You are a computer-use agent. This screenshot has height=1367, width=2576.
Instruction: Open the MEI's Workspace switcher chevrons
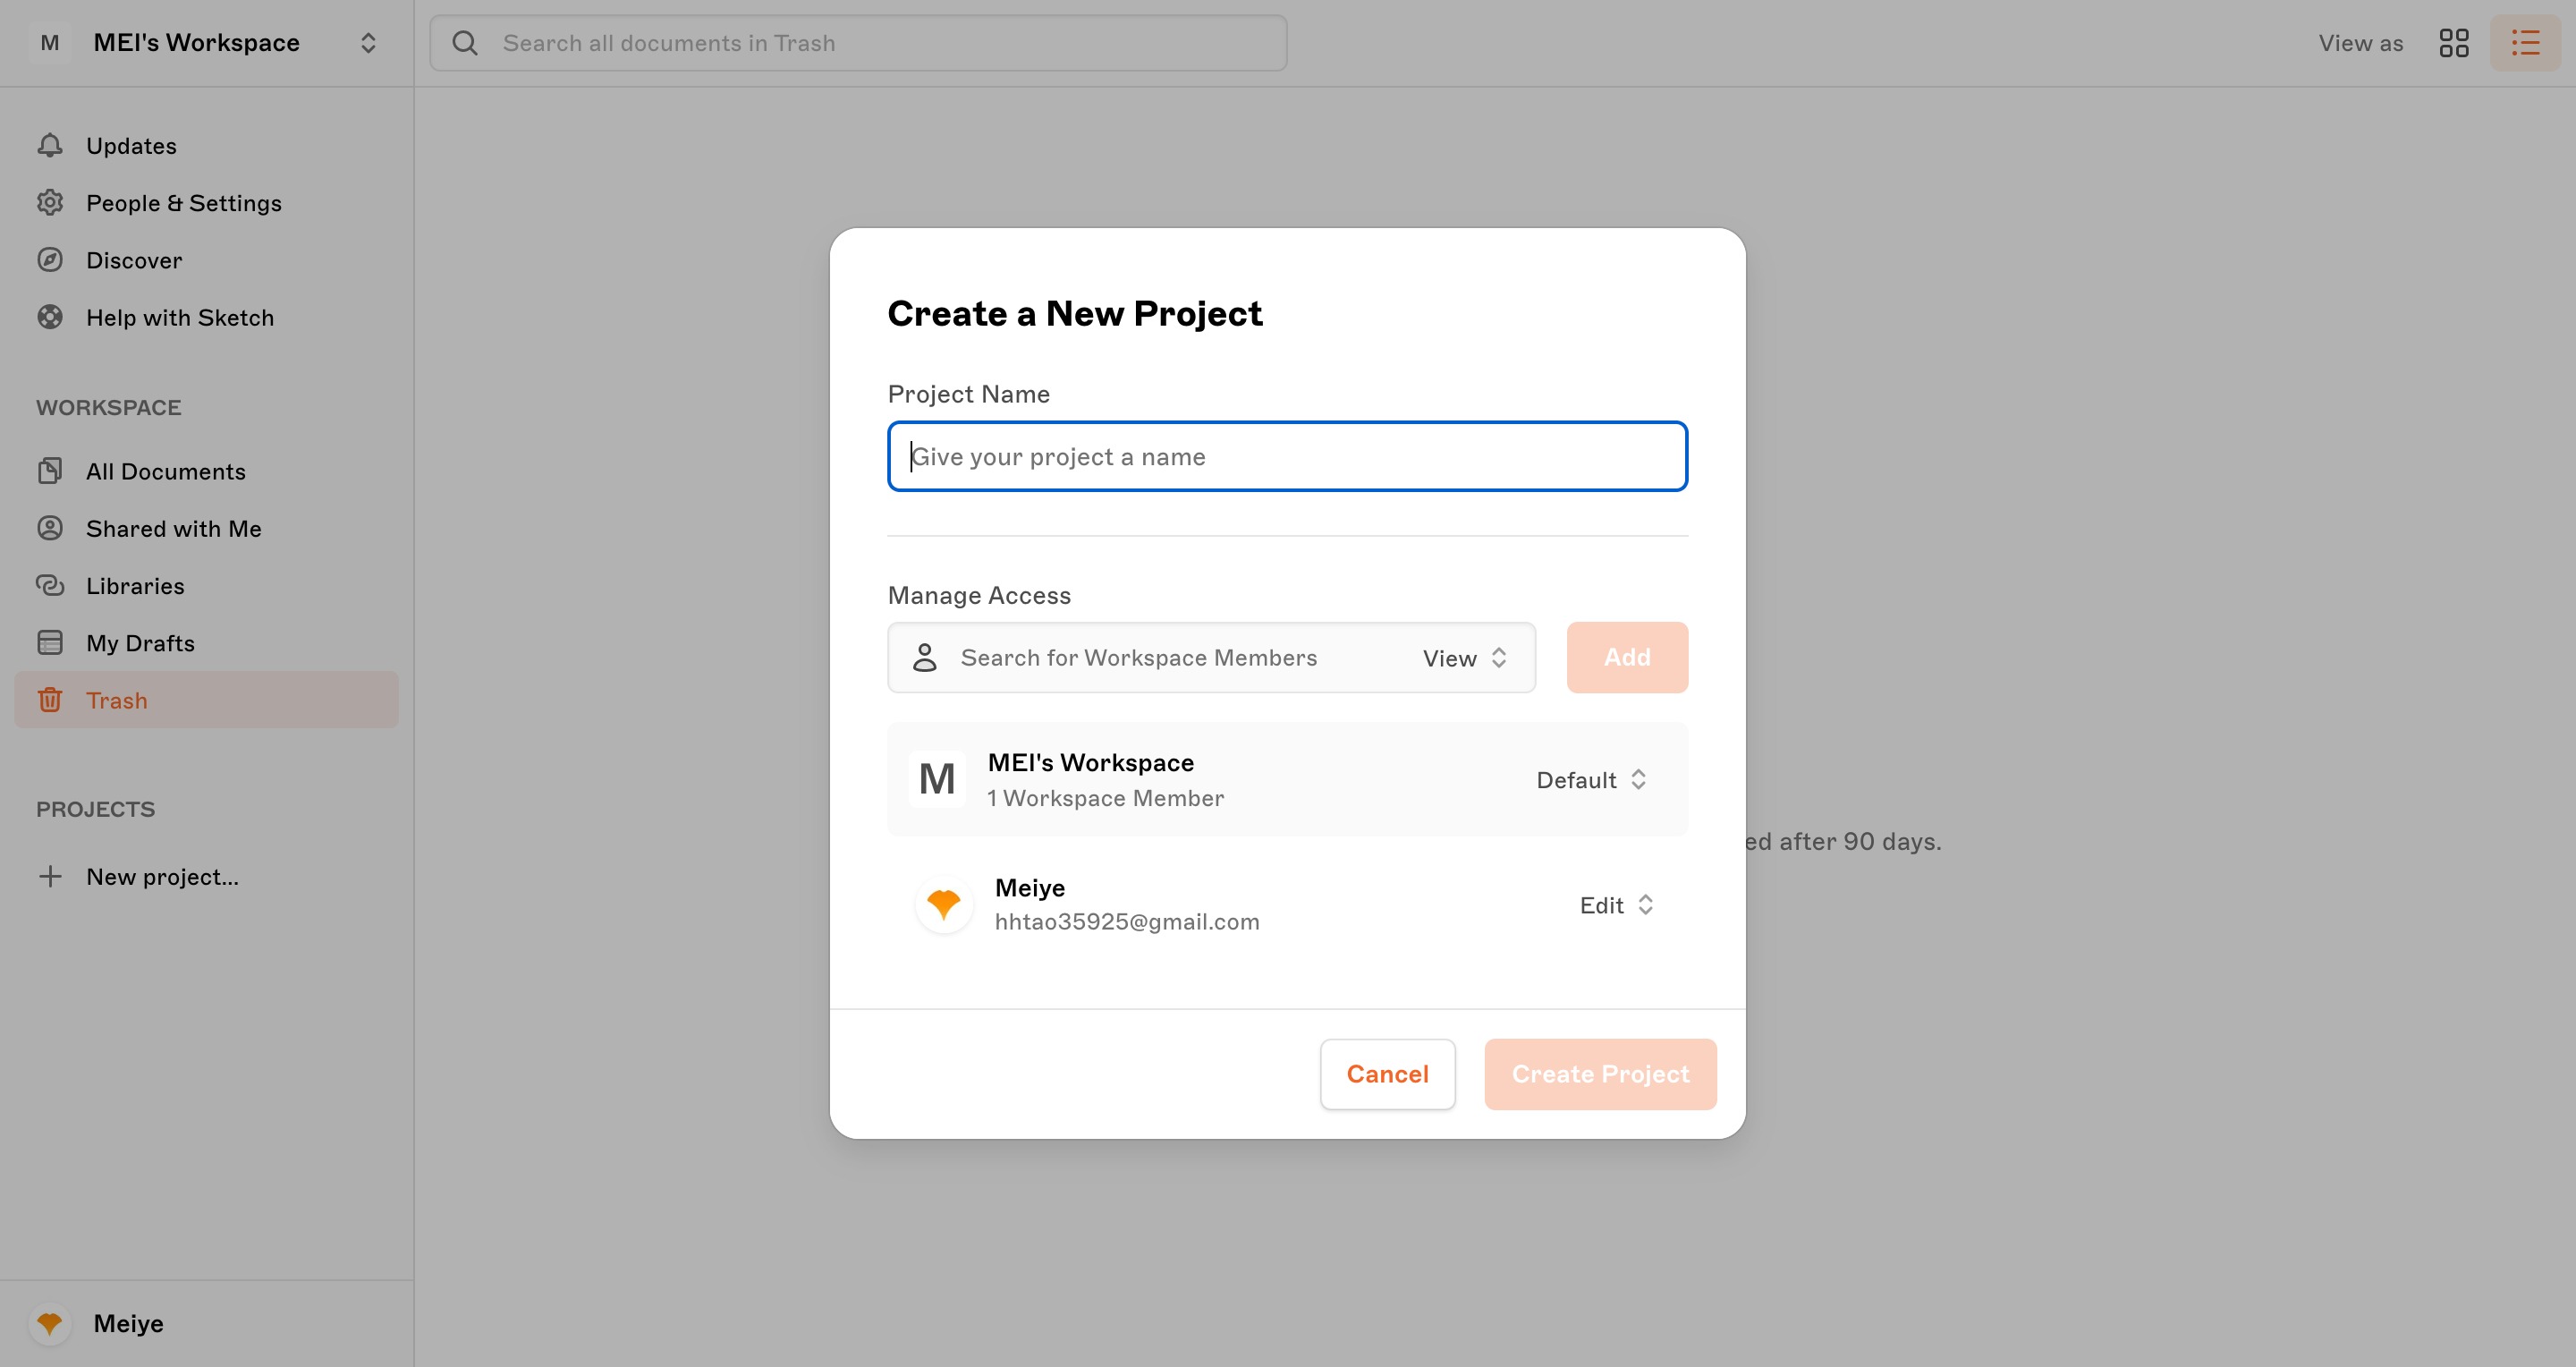(368, 43)
